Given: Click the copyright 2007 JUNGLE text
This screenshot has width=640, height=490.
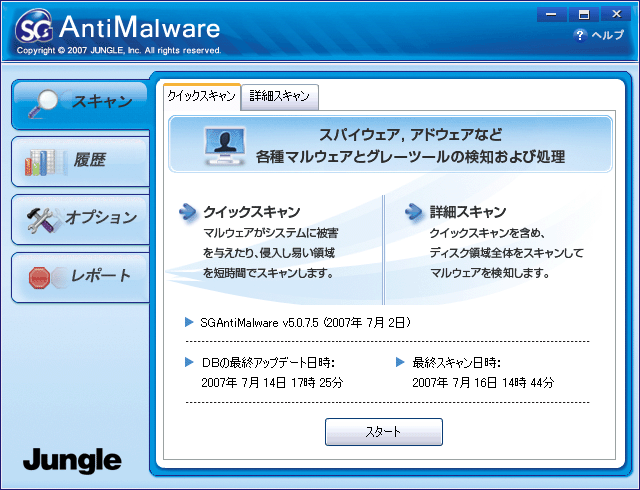Looking at the screenshot, I should pos(119,51).
